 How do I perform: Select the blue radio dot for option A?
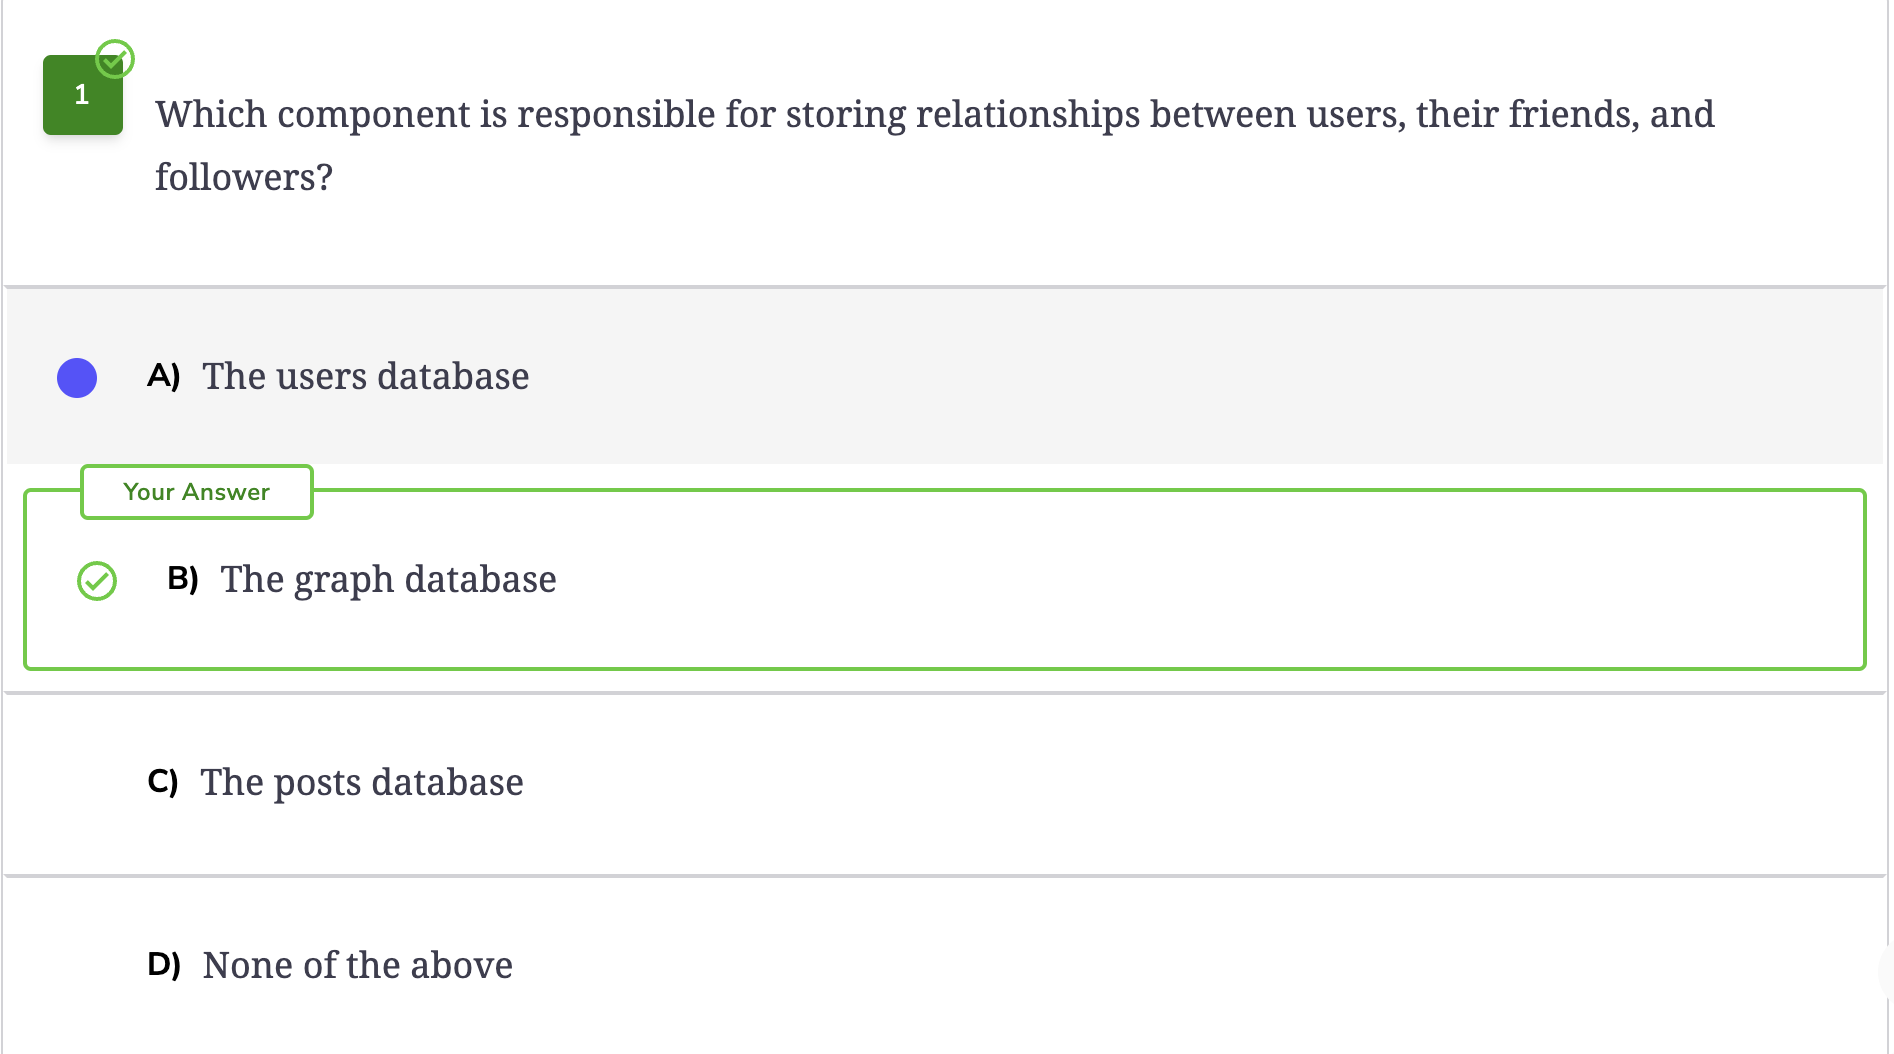(x=77, y=378)
